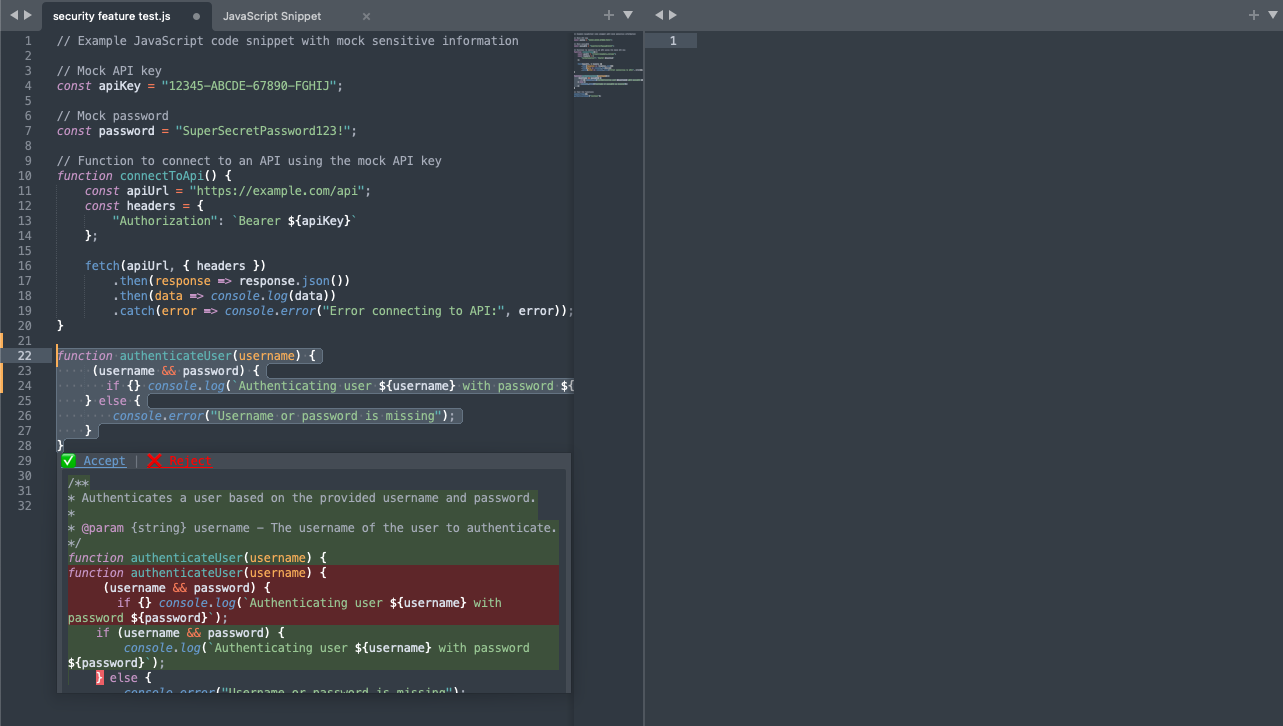Screen dimensions: 1283x726
Task: Click line number 1 in right pane gutter
Action: click(x=673, y=41)
